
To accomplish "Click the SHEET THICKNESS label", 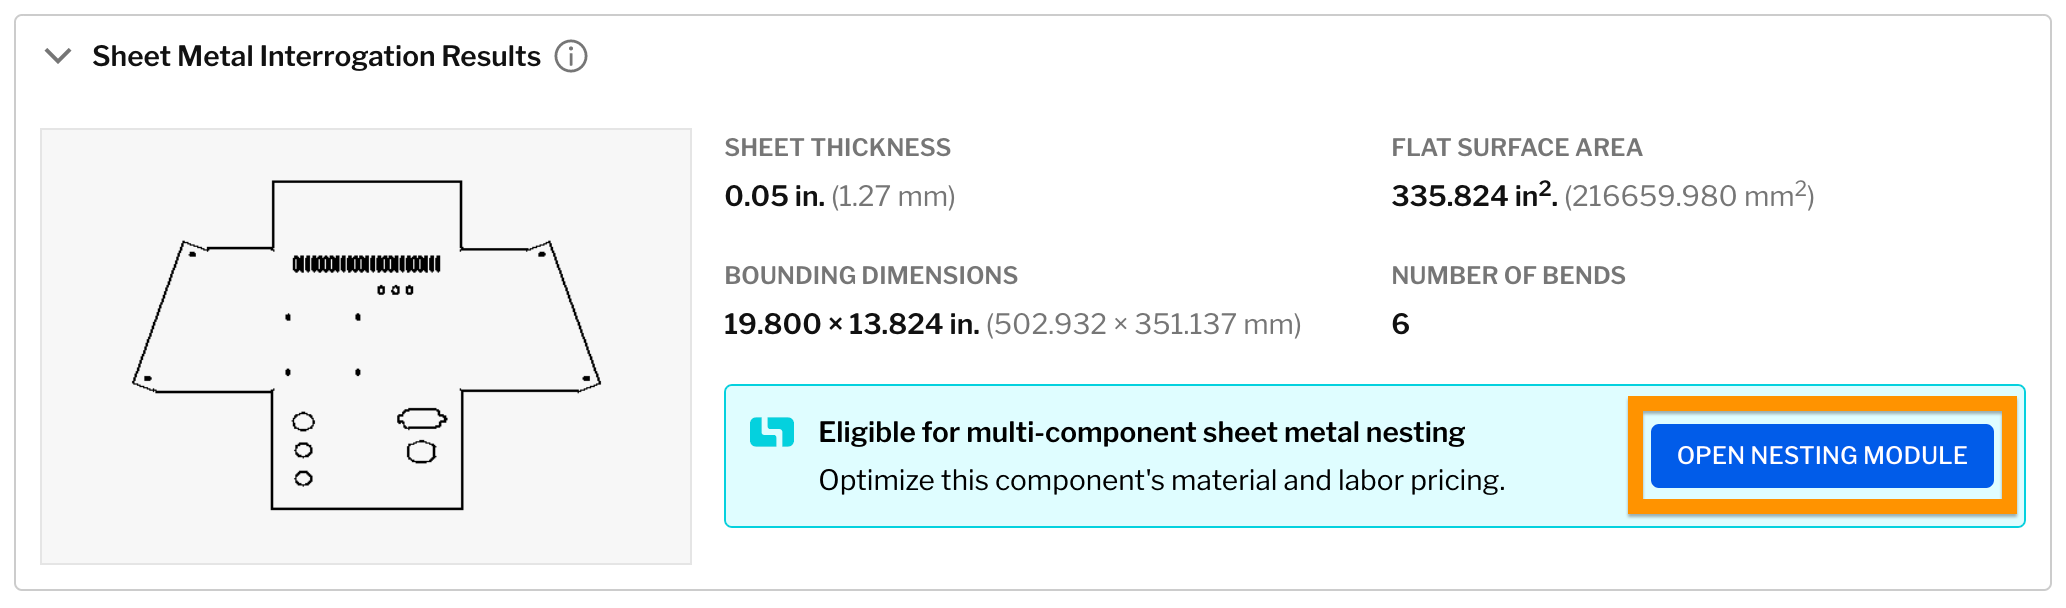I will pos(837,147).
